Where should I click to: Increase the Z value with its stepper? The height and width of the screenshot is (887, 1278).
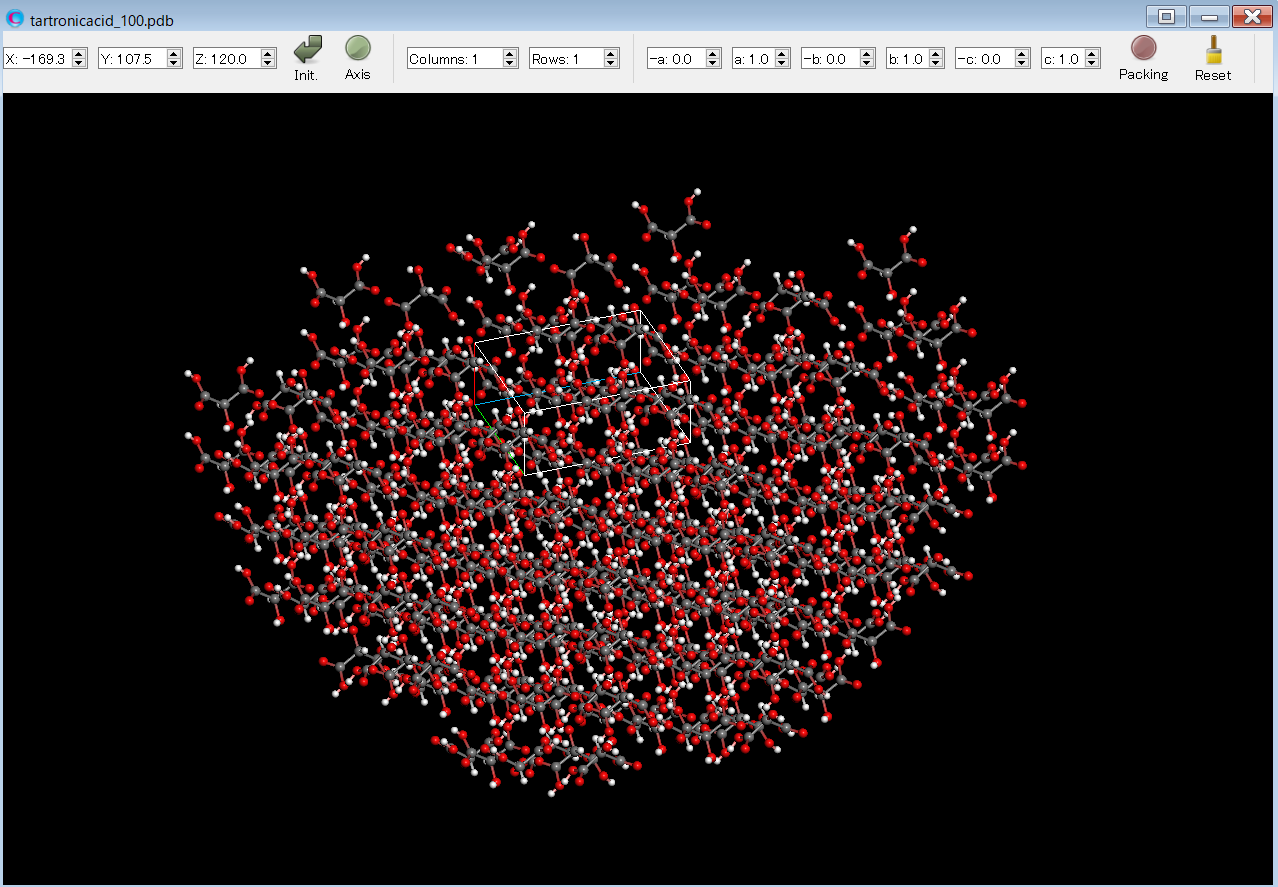(267, 52)
